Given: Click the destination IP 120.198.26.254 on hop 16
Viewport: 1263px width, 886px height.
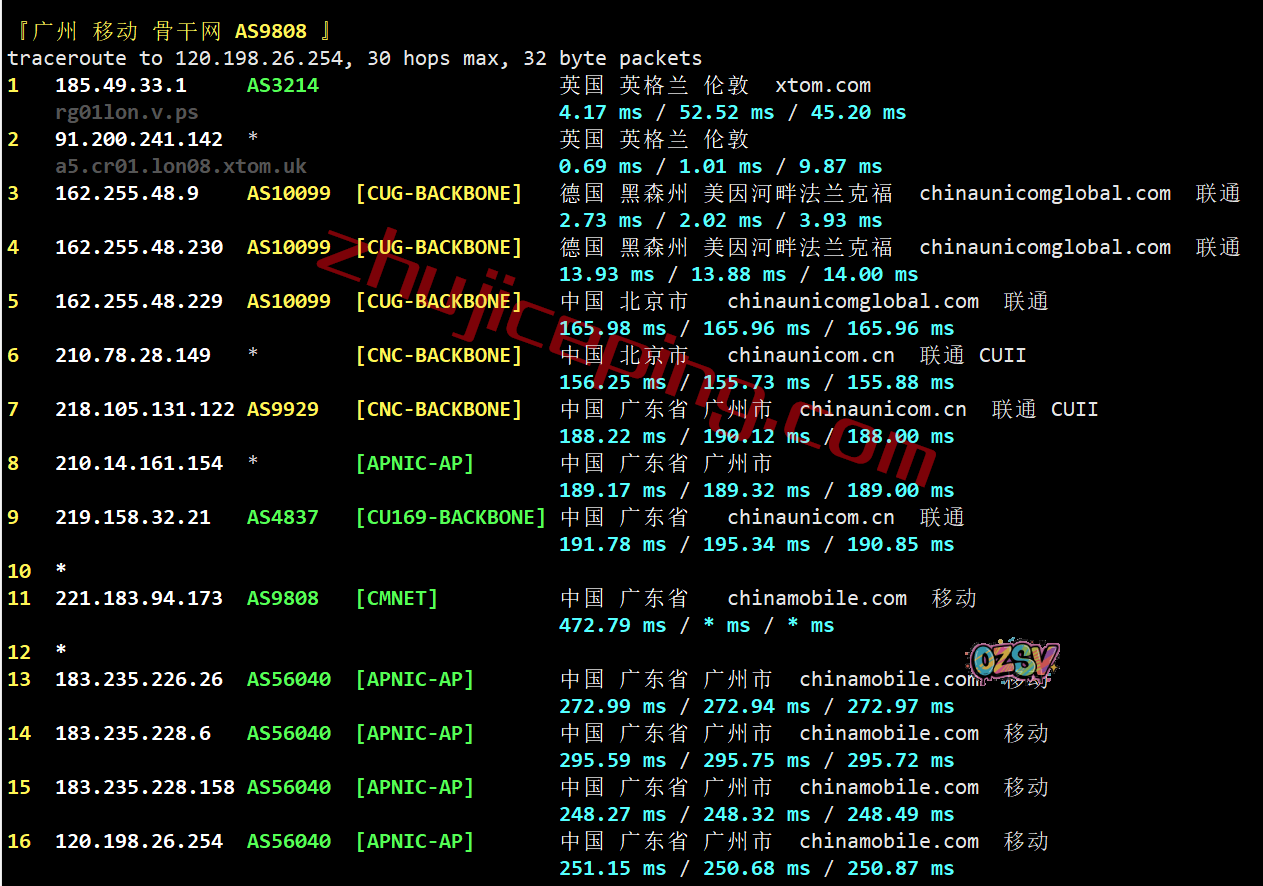Looking at the screenshot, I should [138, 842].
